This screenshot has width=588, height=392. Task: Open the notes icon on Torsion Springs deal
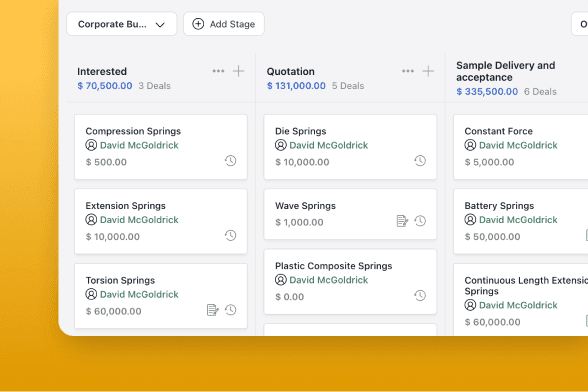point(213,310)
